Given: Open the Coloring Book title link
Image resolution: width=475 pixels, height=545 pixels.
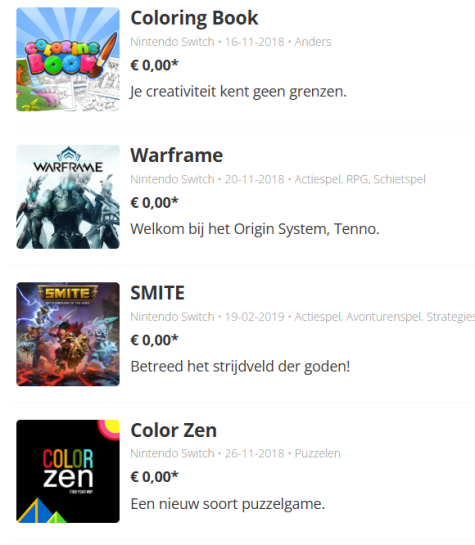Looking at the screenshot, I should tap(194, 18).
